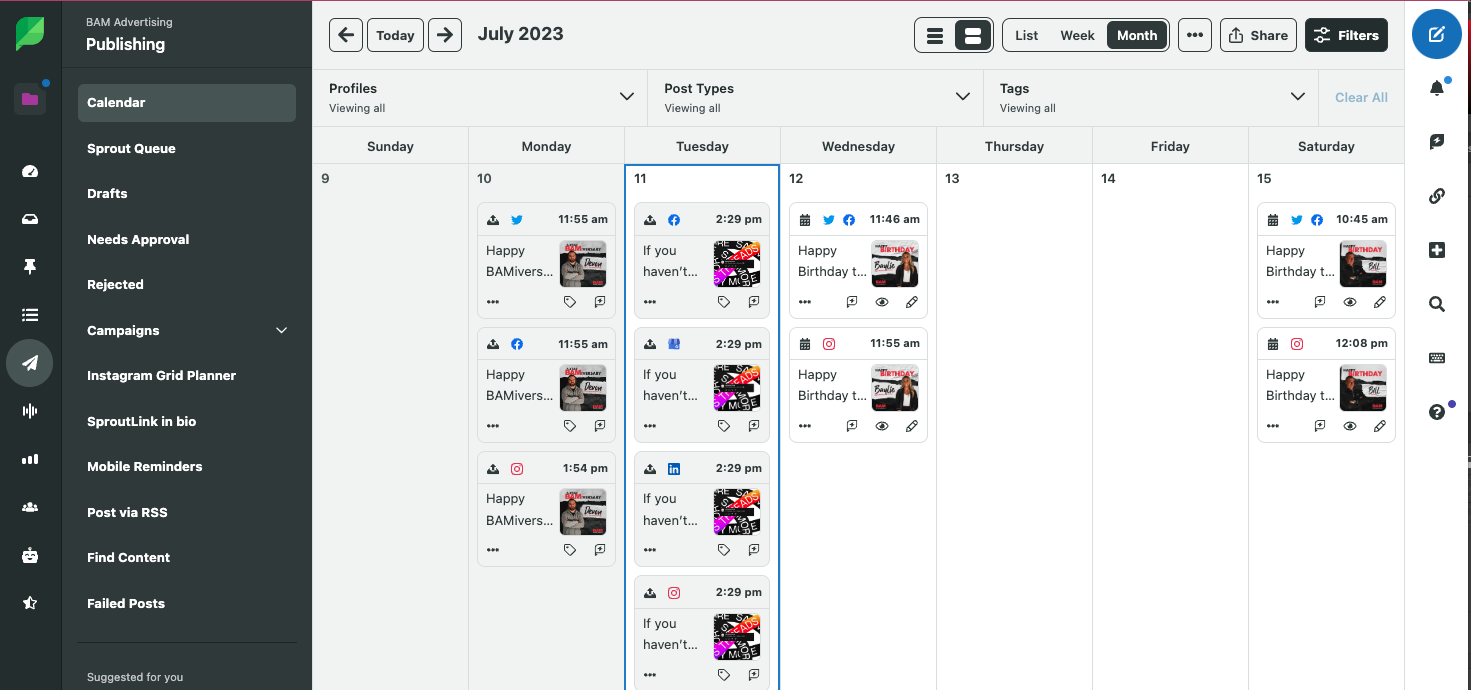Open ellipsis menu on Tuesday LinkedIn 2:29 pm post

coord(650,549)
